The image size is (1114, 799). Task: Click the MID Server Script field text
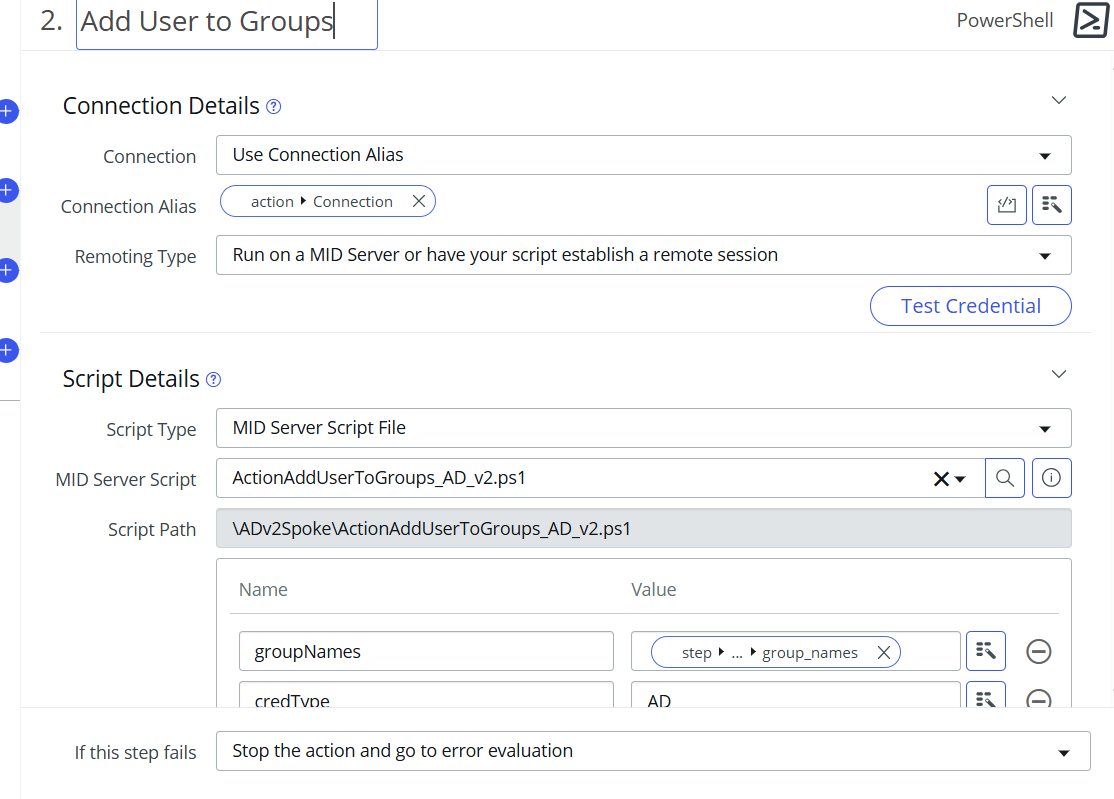379,478
